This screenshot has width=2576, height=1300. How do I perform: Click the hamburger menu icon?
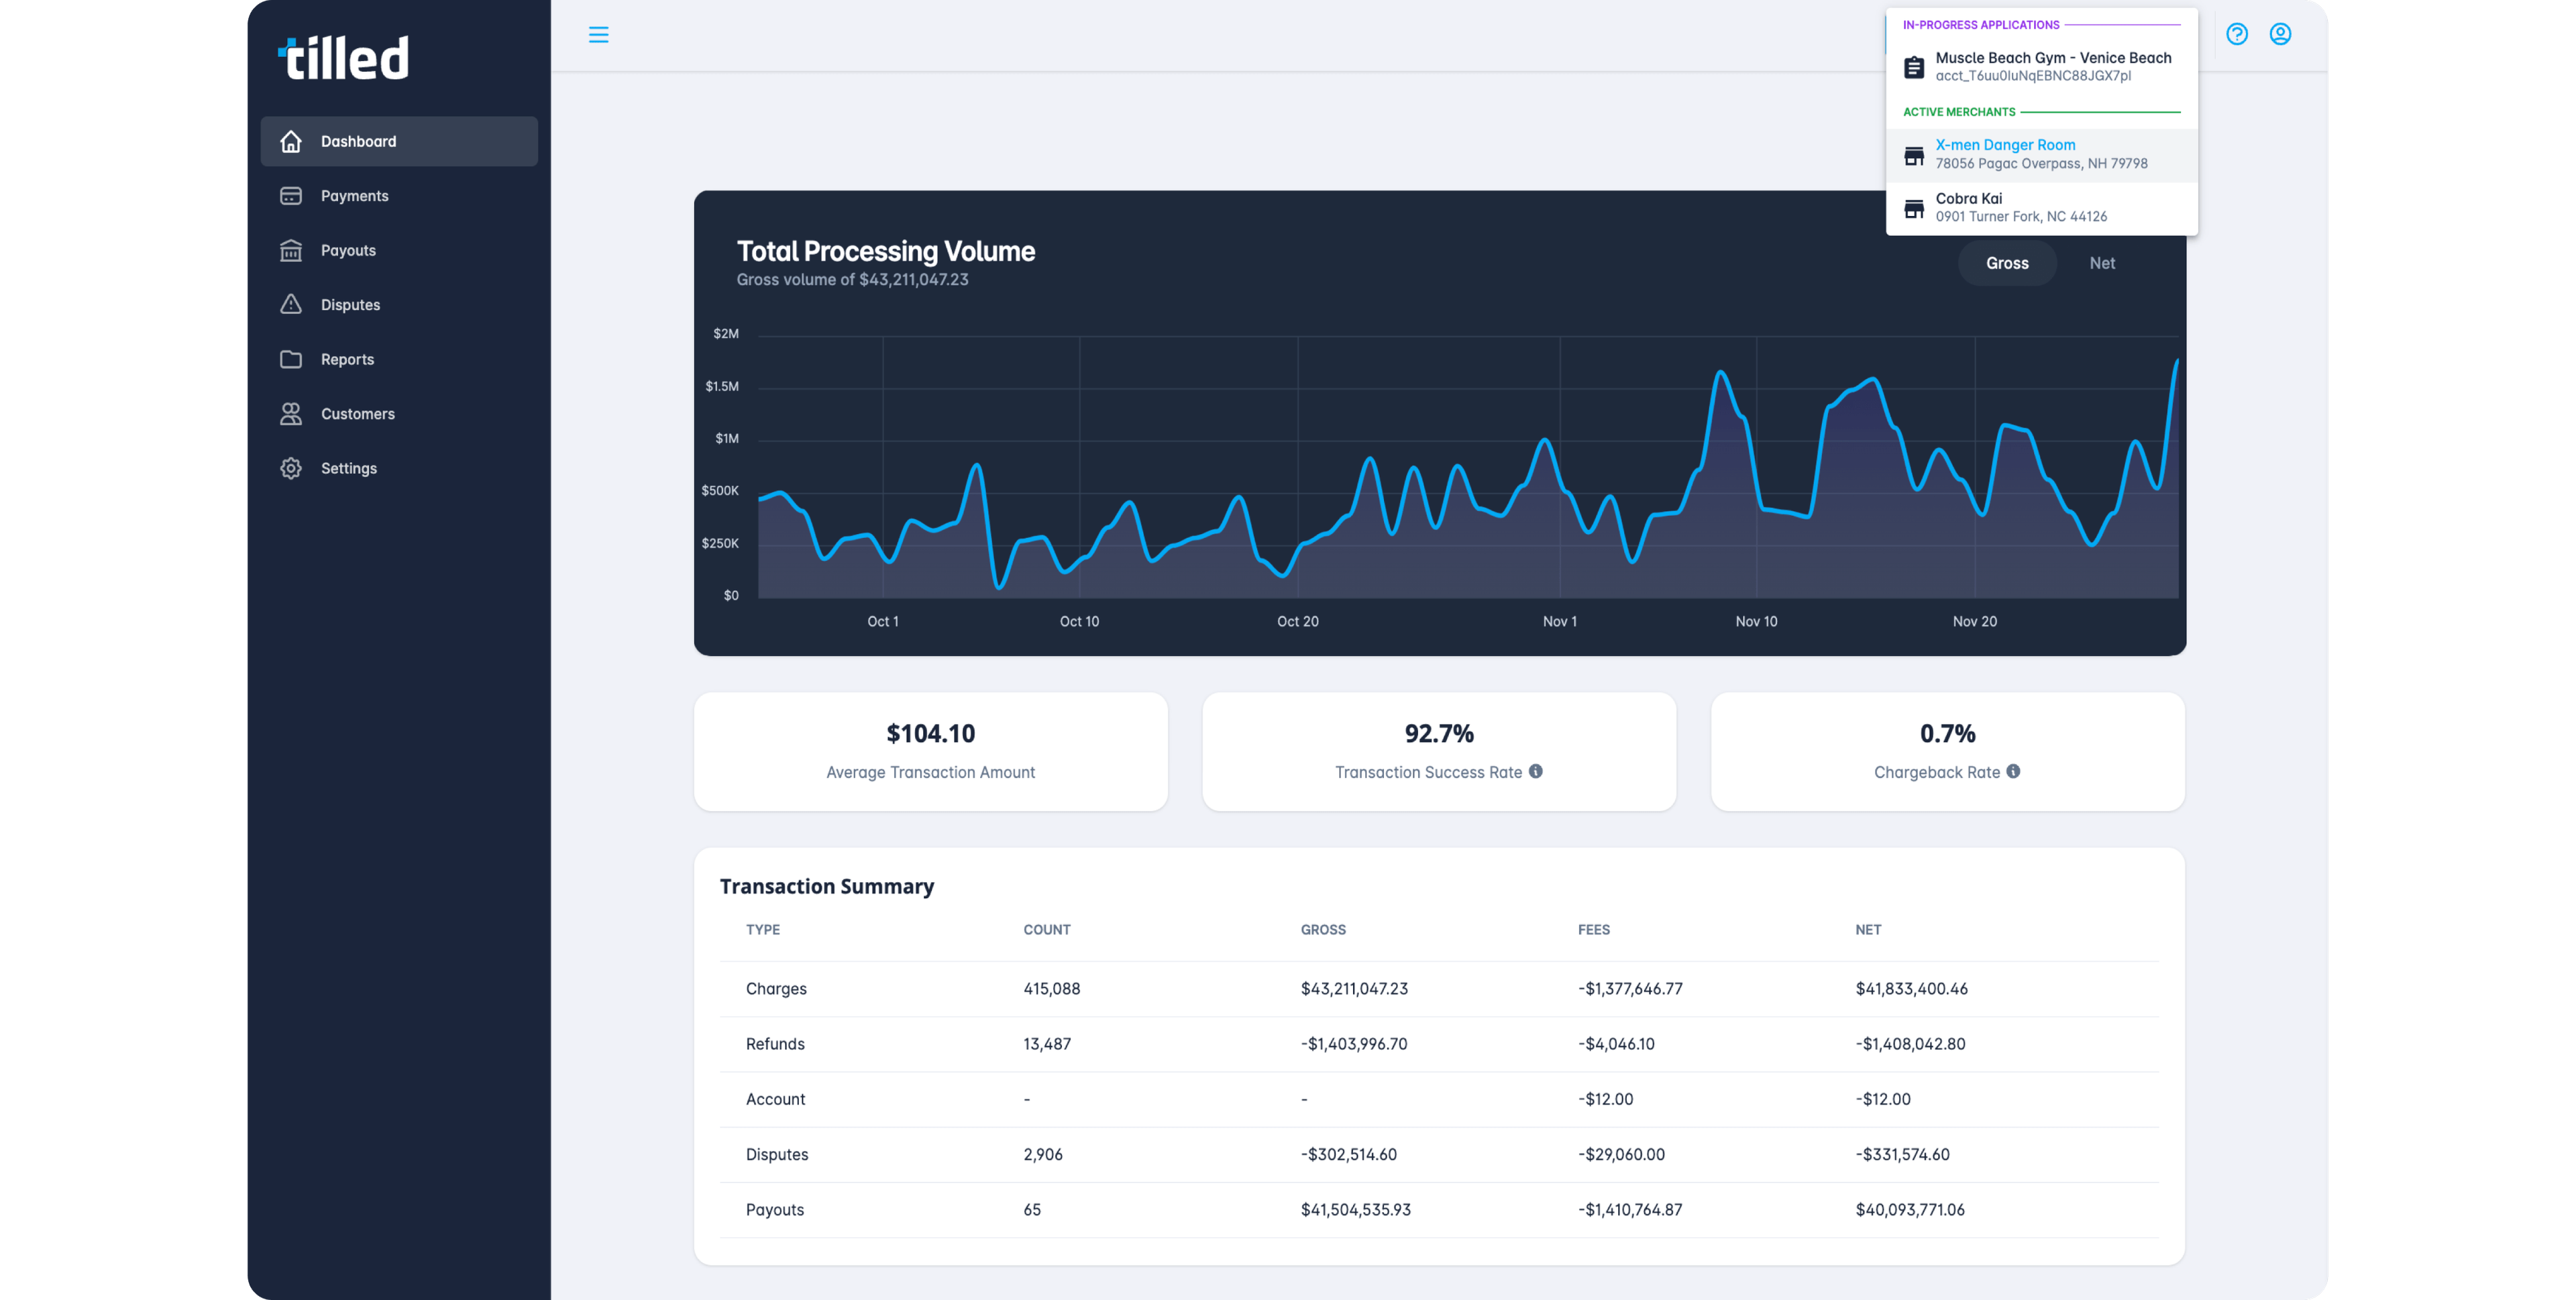(x=598, y=35)
